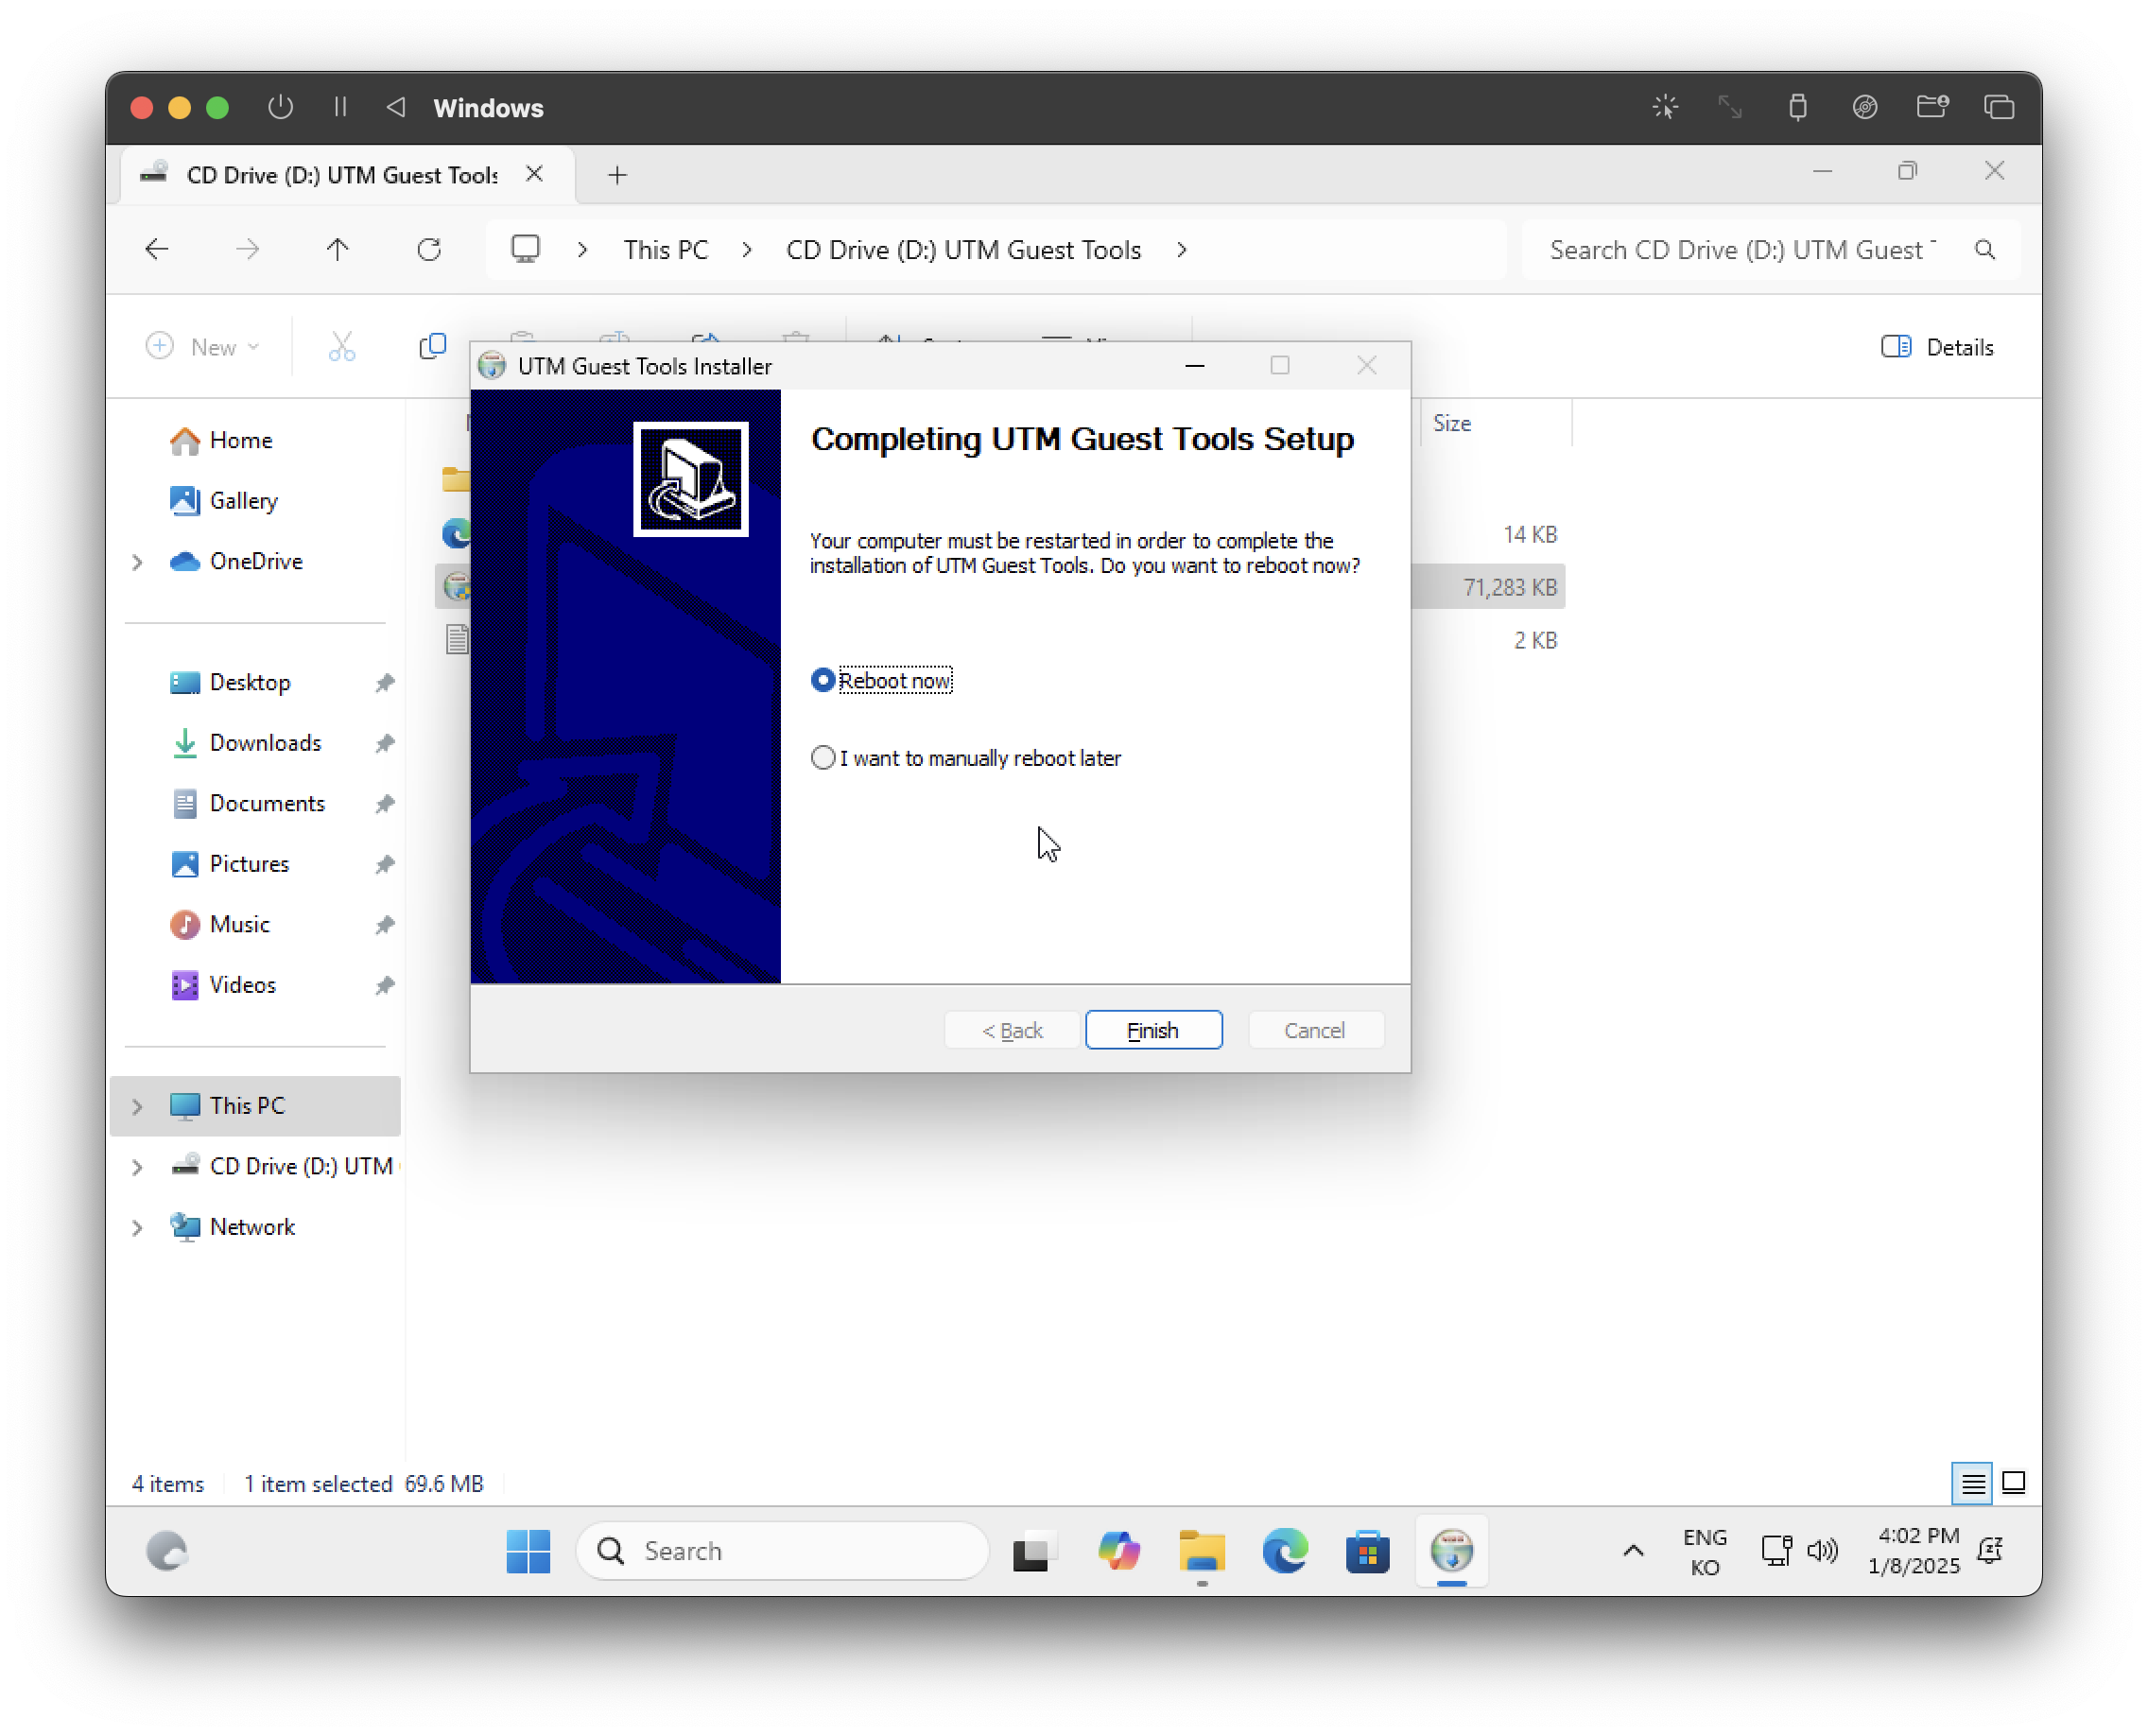This screenshot has height=1736, width=2148.
Task: Click the Size column header
Action: click(x=1494, y=423)
